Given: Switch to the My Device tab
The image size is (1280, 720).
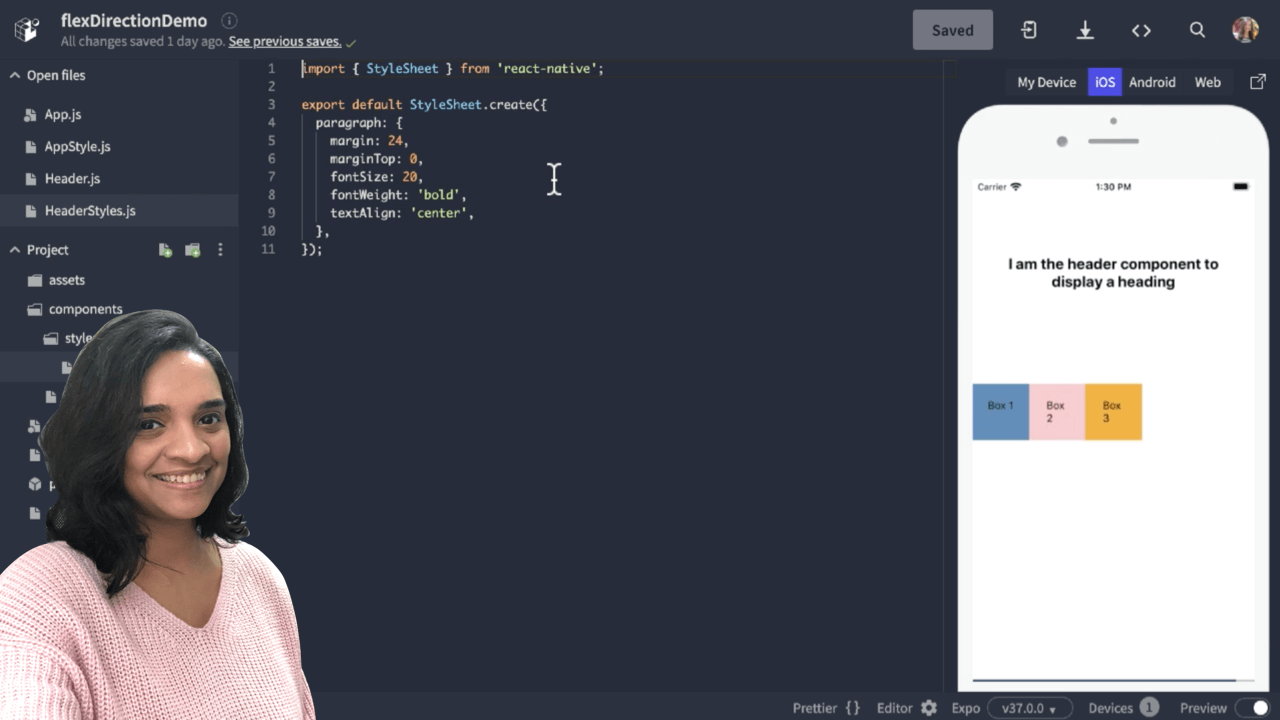Looking at the screenshot, I should pos(1046,82).
